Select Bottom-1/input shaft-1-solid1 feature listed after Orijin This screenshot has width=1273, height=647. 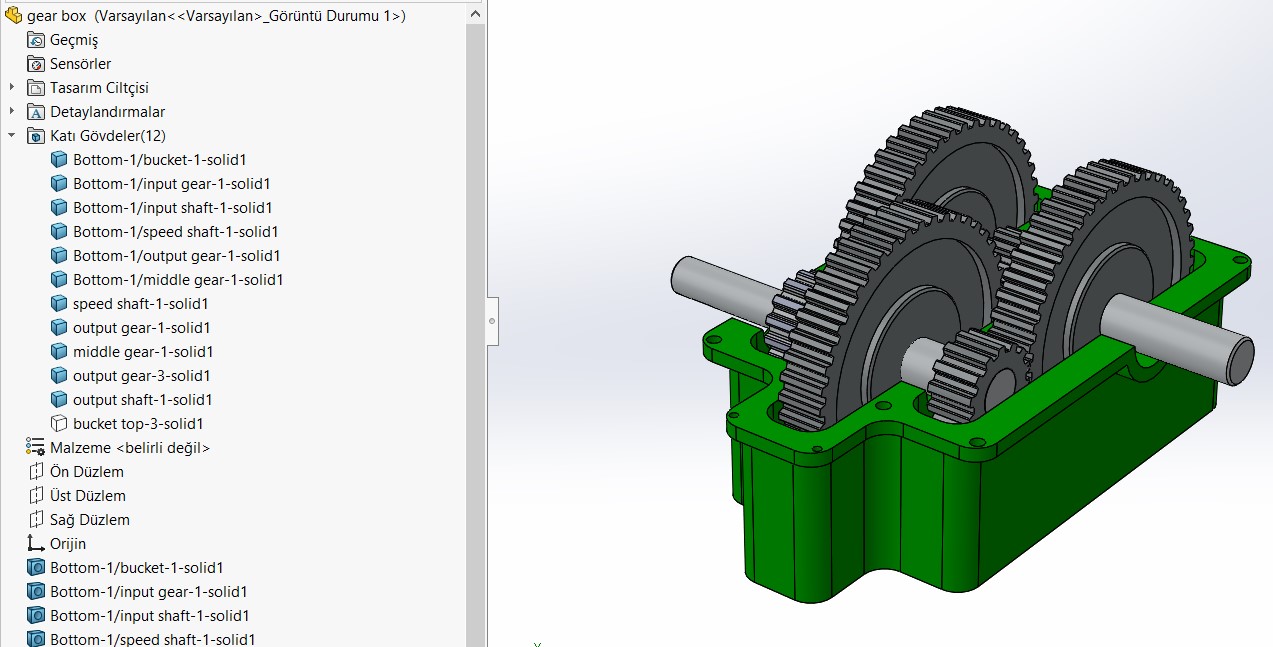(x=150, y=616)
